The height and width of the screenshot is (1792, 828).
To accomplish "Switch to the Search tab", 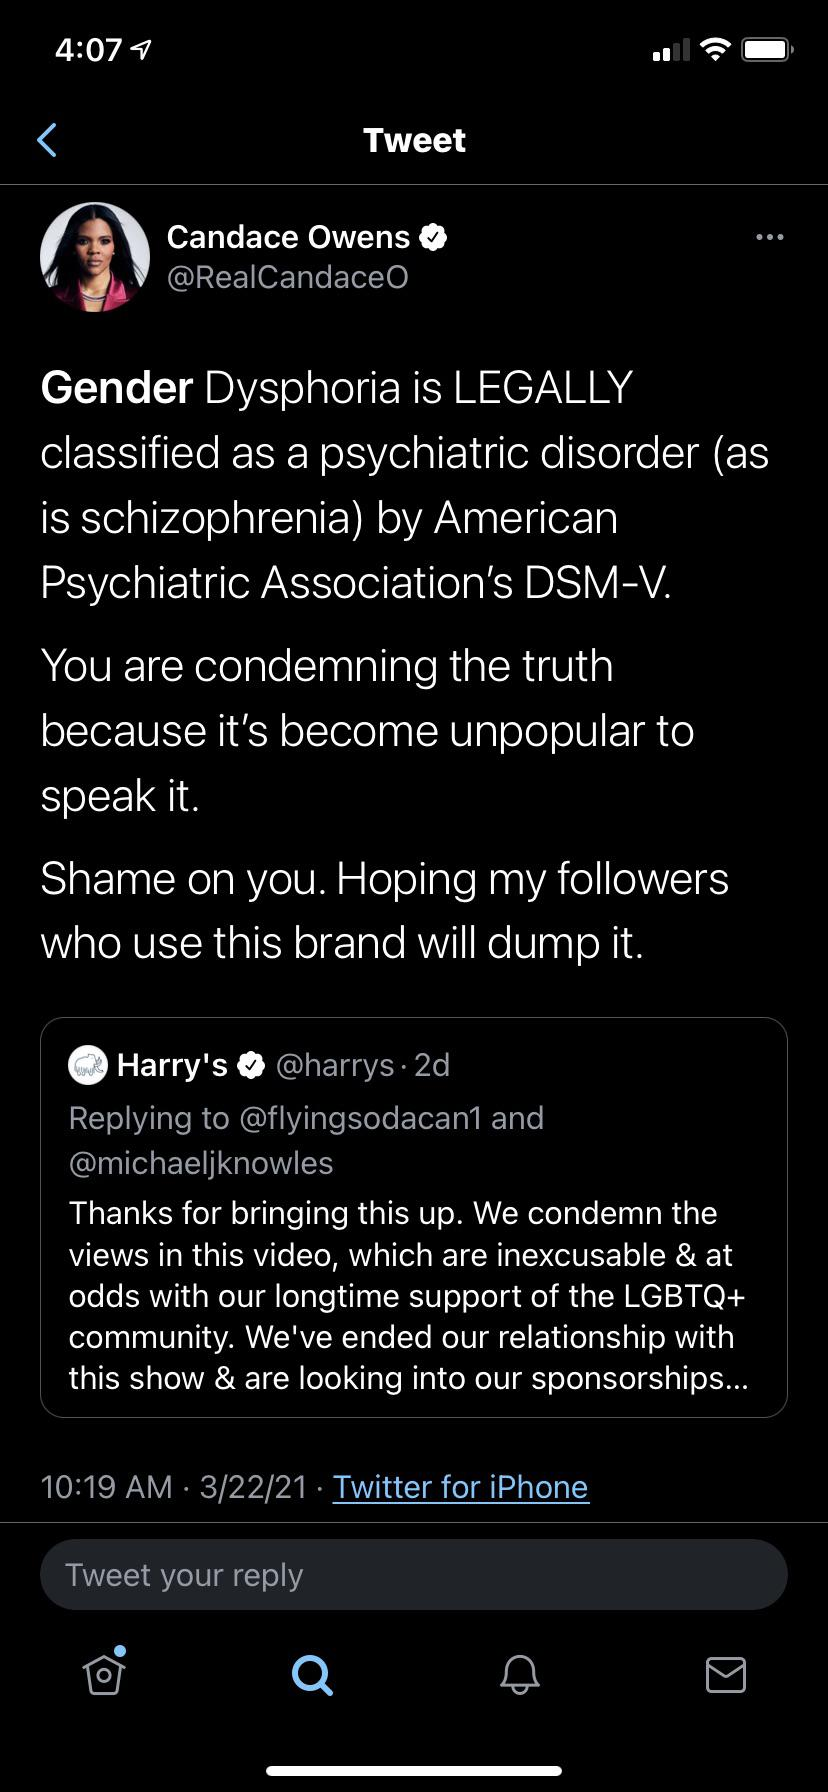I will click(312, 1674).
